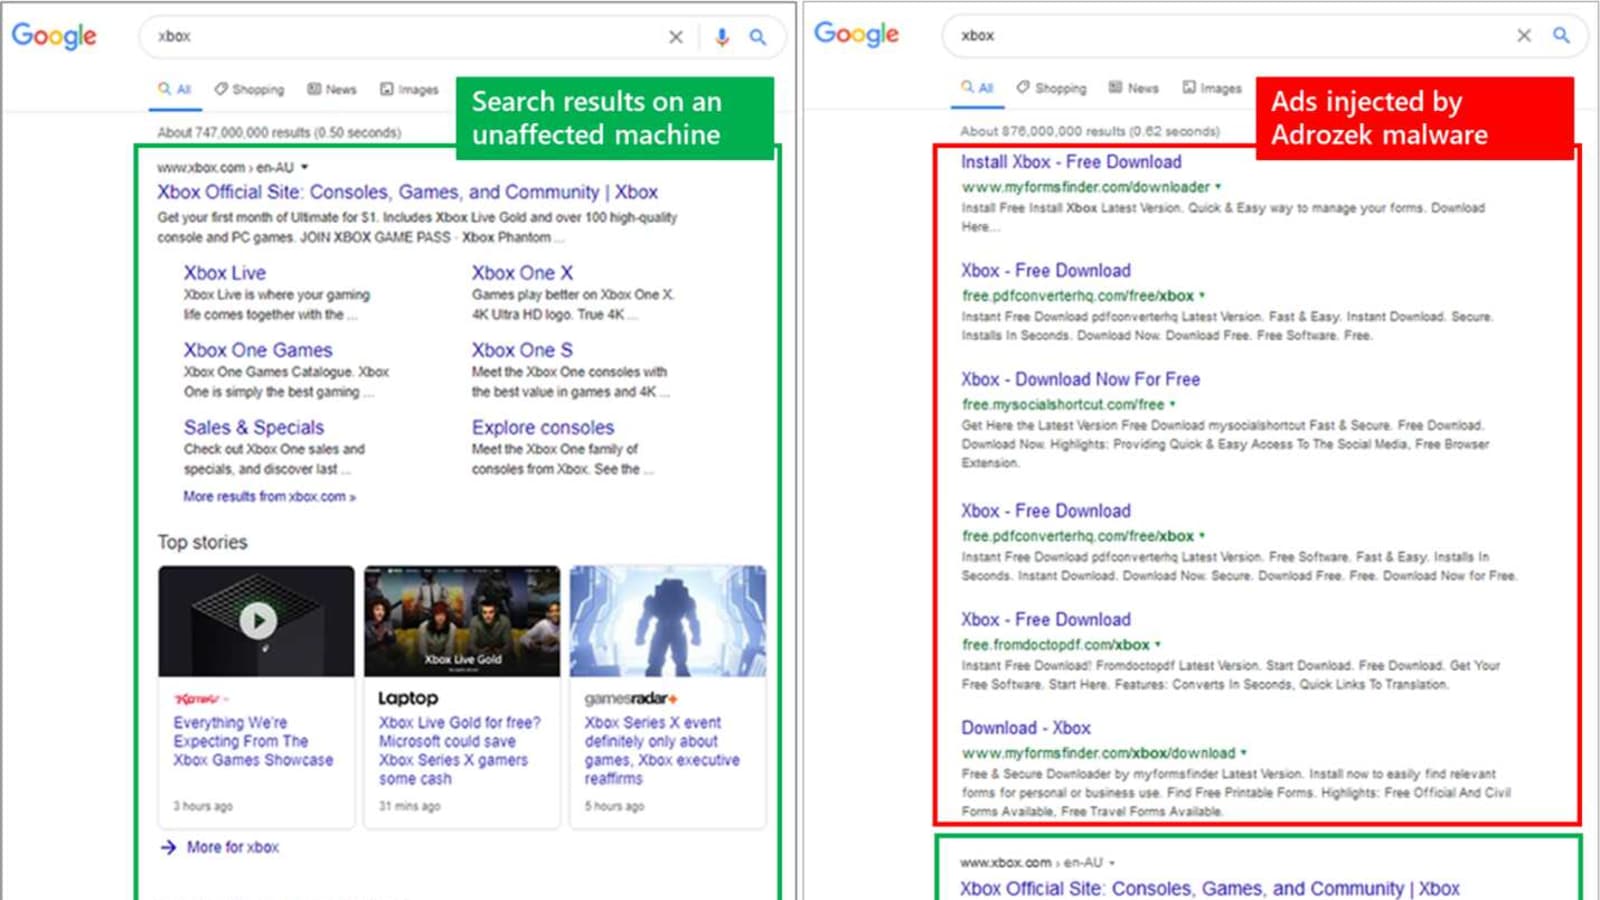
Task: Open the Download - Xbox ad
Action: tap(1026, 728)
